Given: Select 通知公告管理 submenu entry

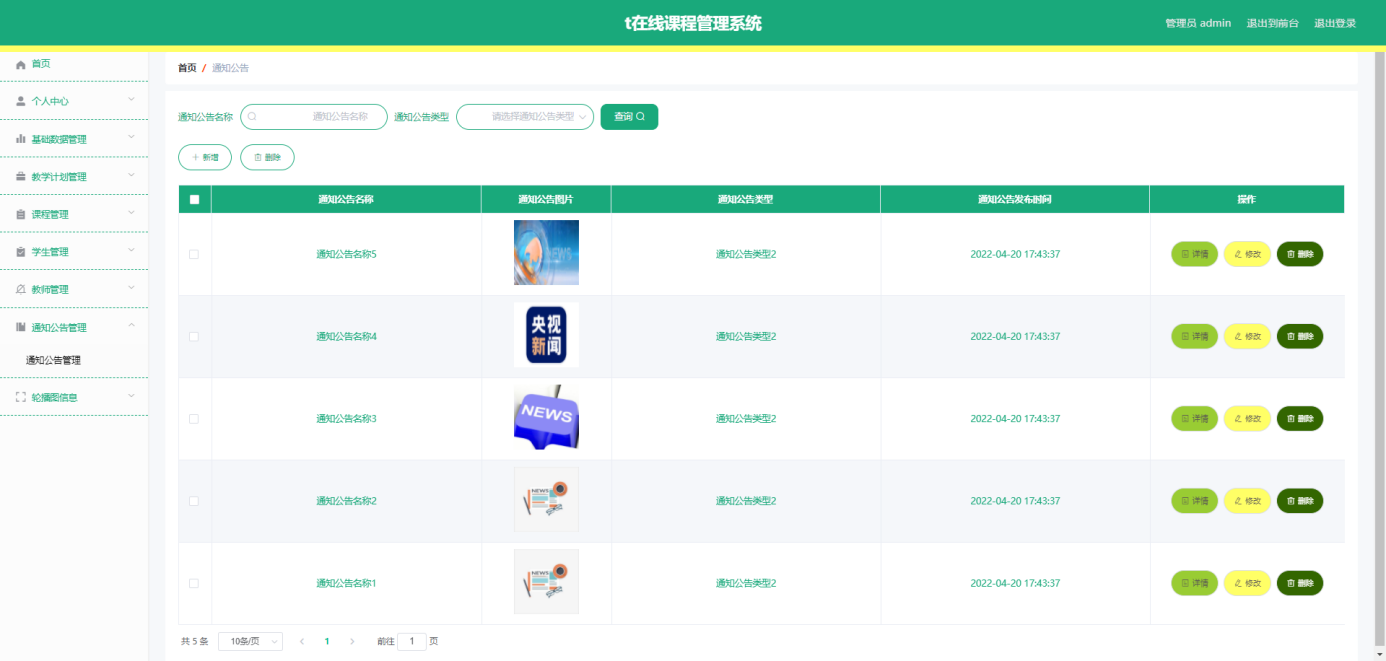Looking at the screenshot, I should (52, 359).
